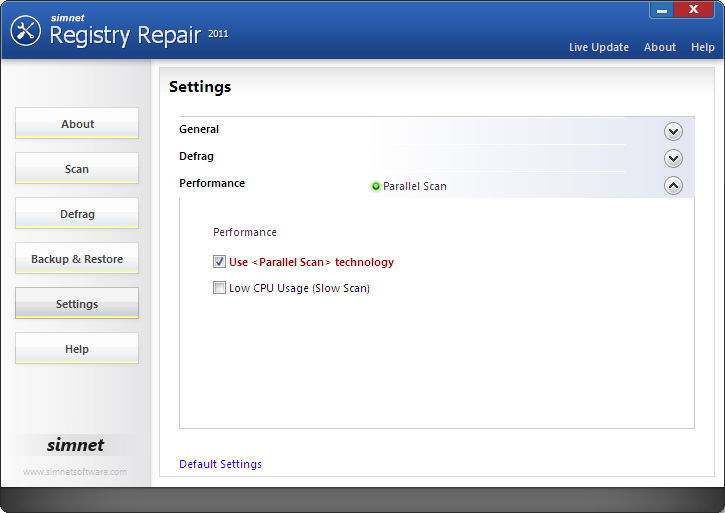Image resolution: width=725 pixels, height=513 pixels.
Task: Enable Low CPU Usage (Slow Scan)
Action: point(219,288)
